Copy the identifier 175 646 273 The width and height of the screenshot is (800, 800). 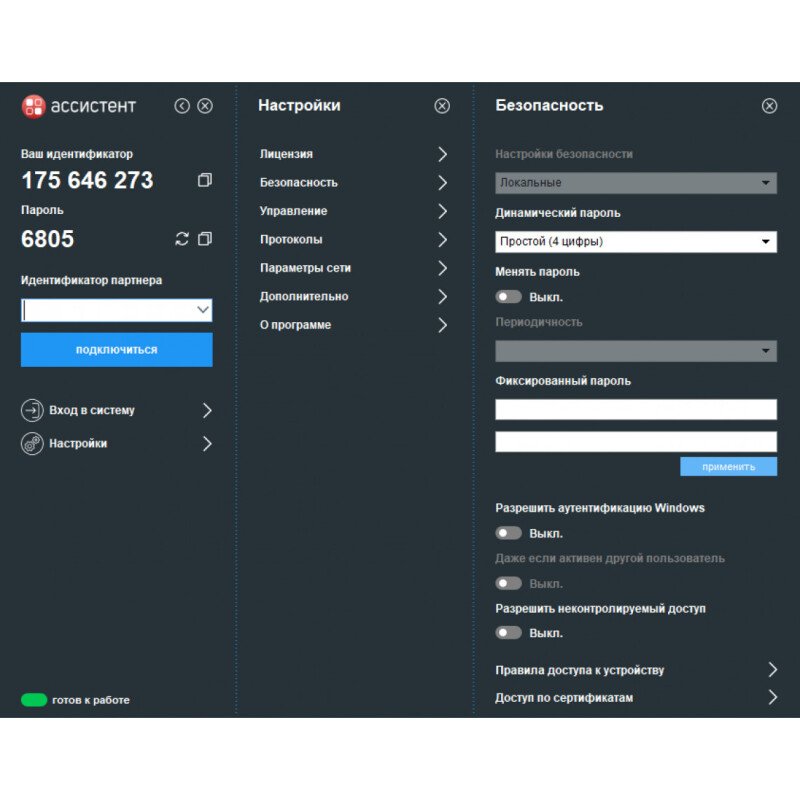click(x=205, y=181)
